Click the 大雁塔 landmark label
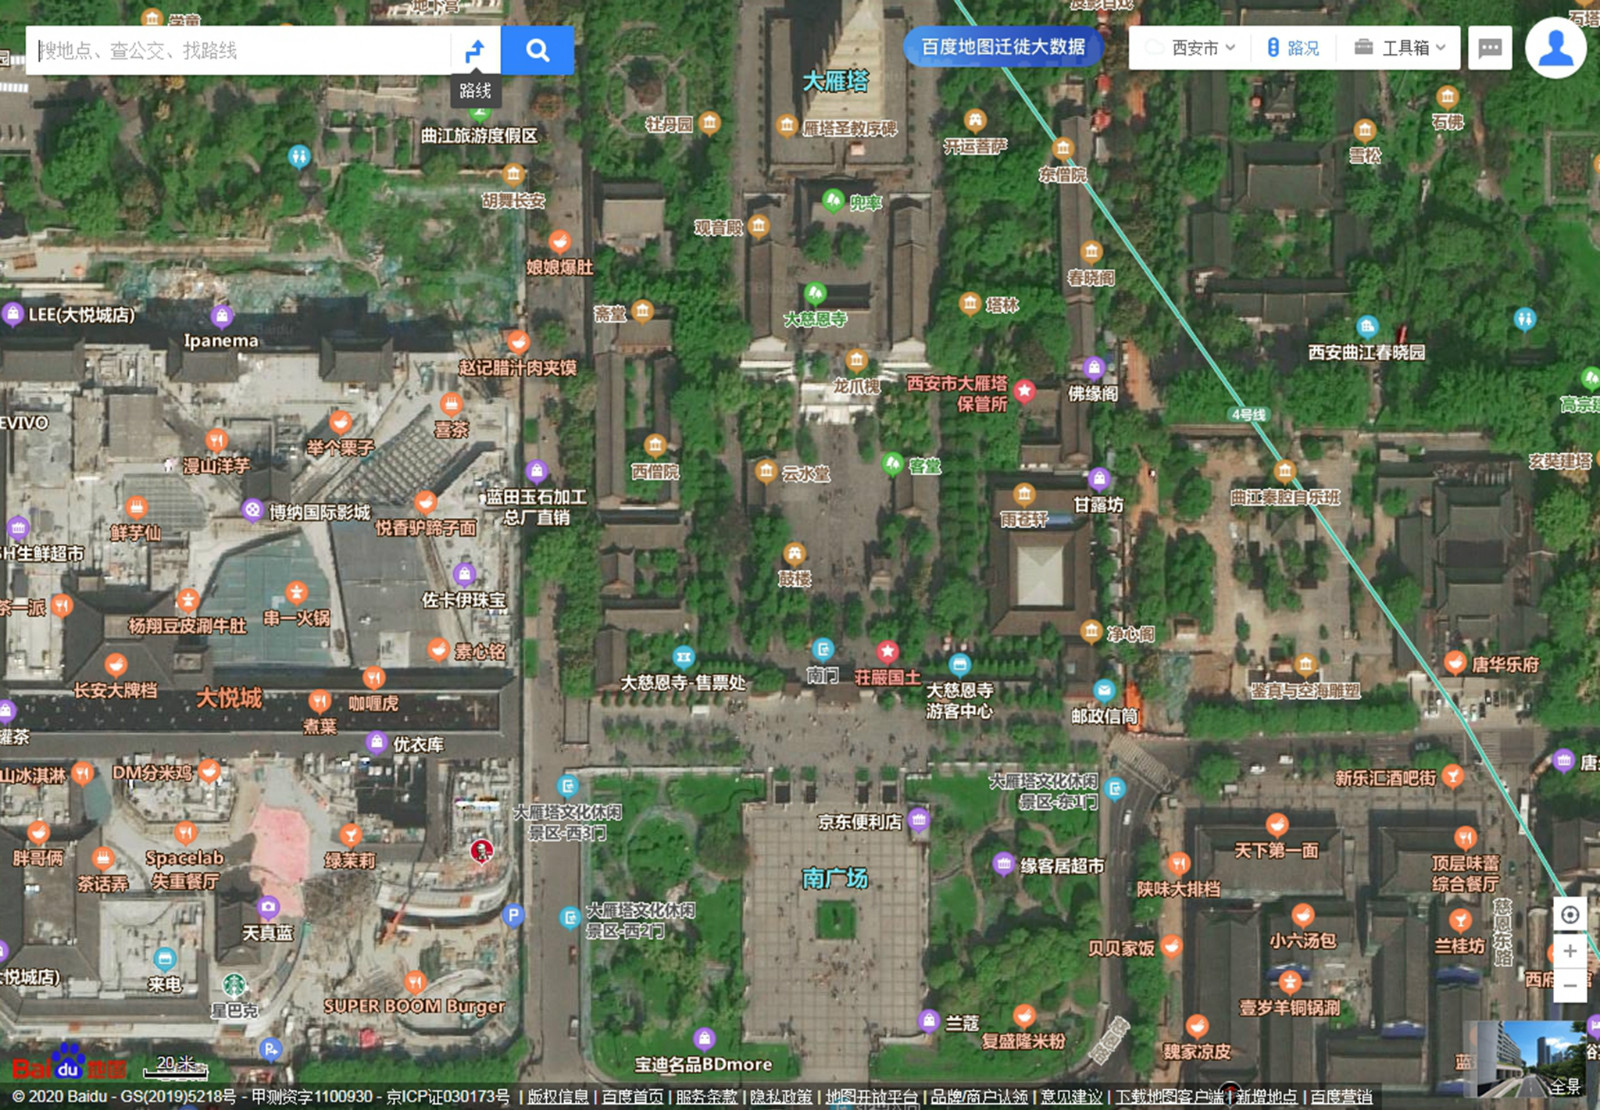The image size is (1600, 1110). pos(835,81)
